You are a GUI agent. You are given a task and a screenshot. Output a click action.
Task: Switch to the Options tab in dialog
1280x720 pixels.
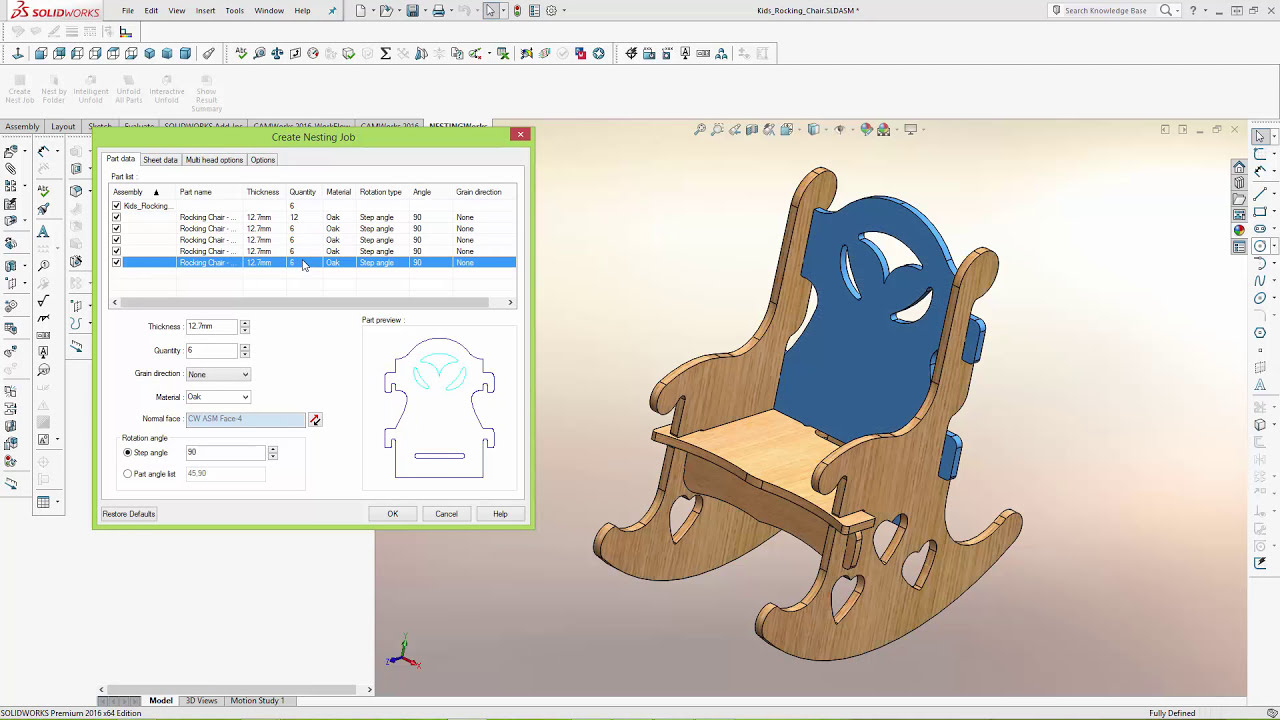(263, 160)
